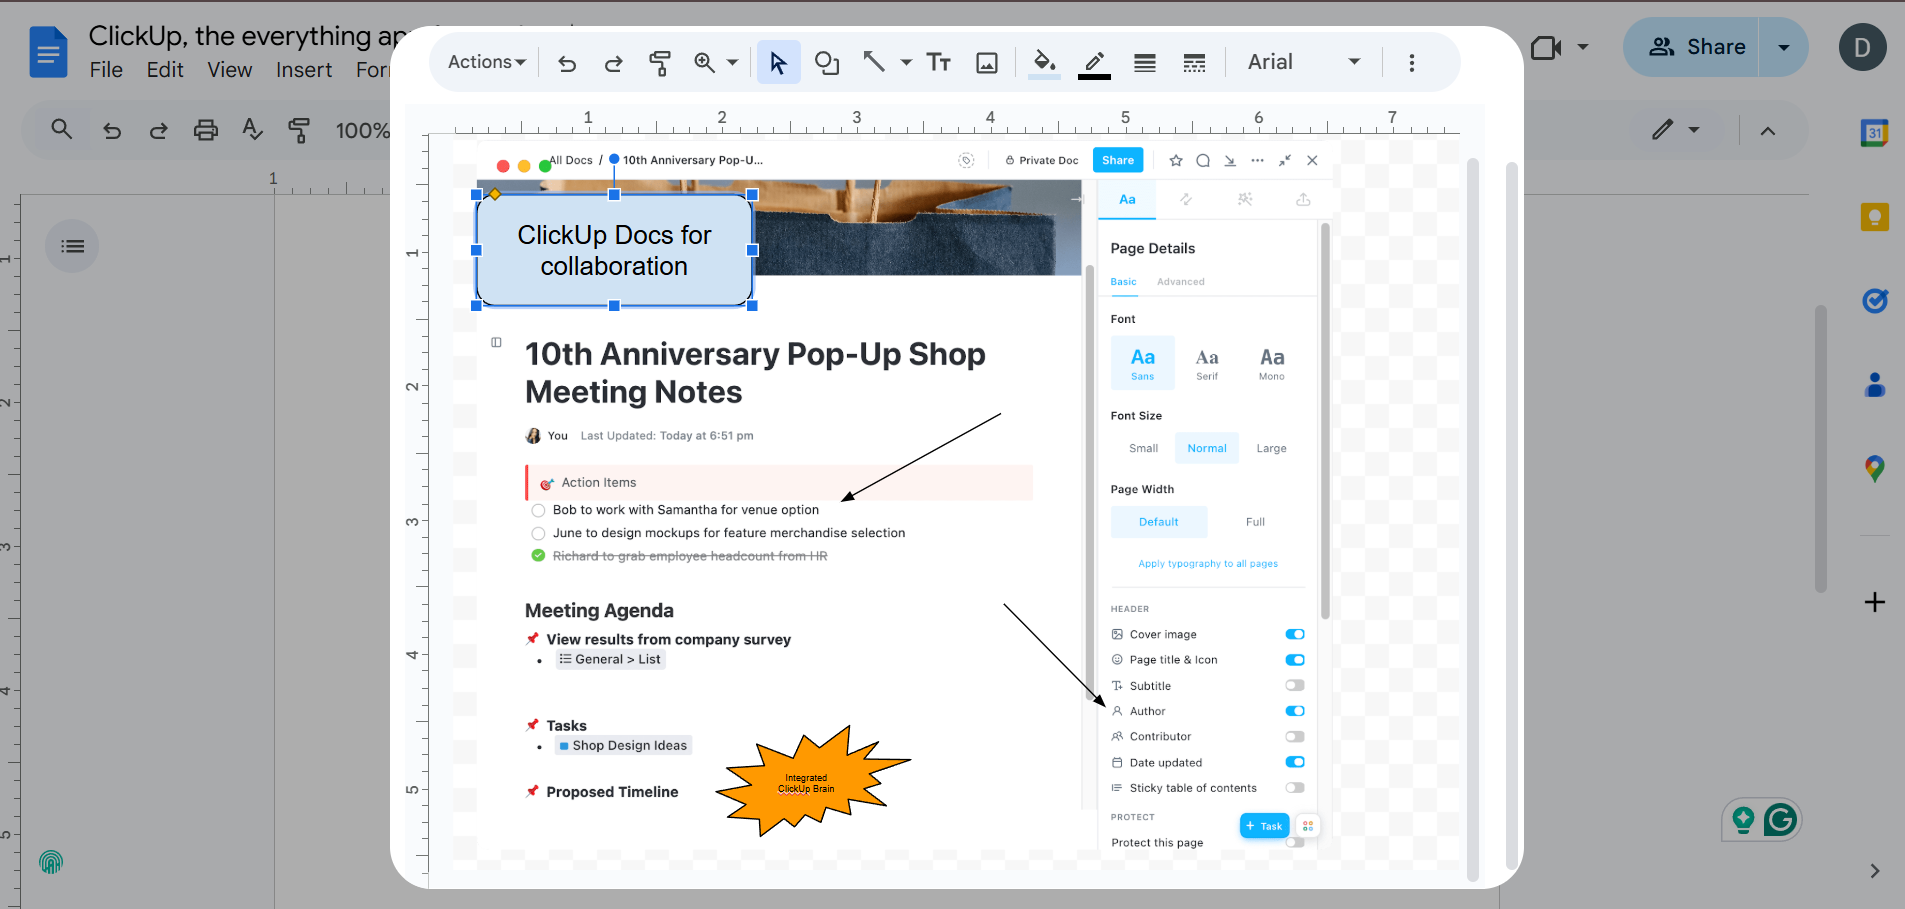The image size is (1905, 909).
Task: Click the Fill color swatch
Action: 1043,62
